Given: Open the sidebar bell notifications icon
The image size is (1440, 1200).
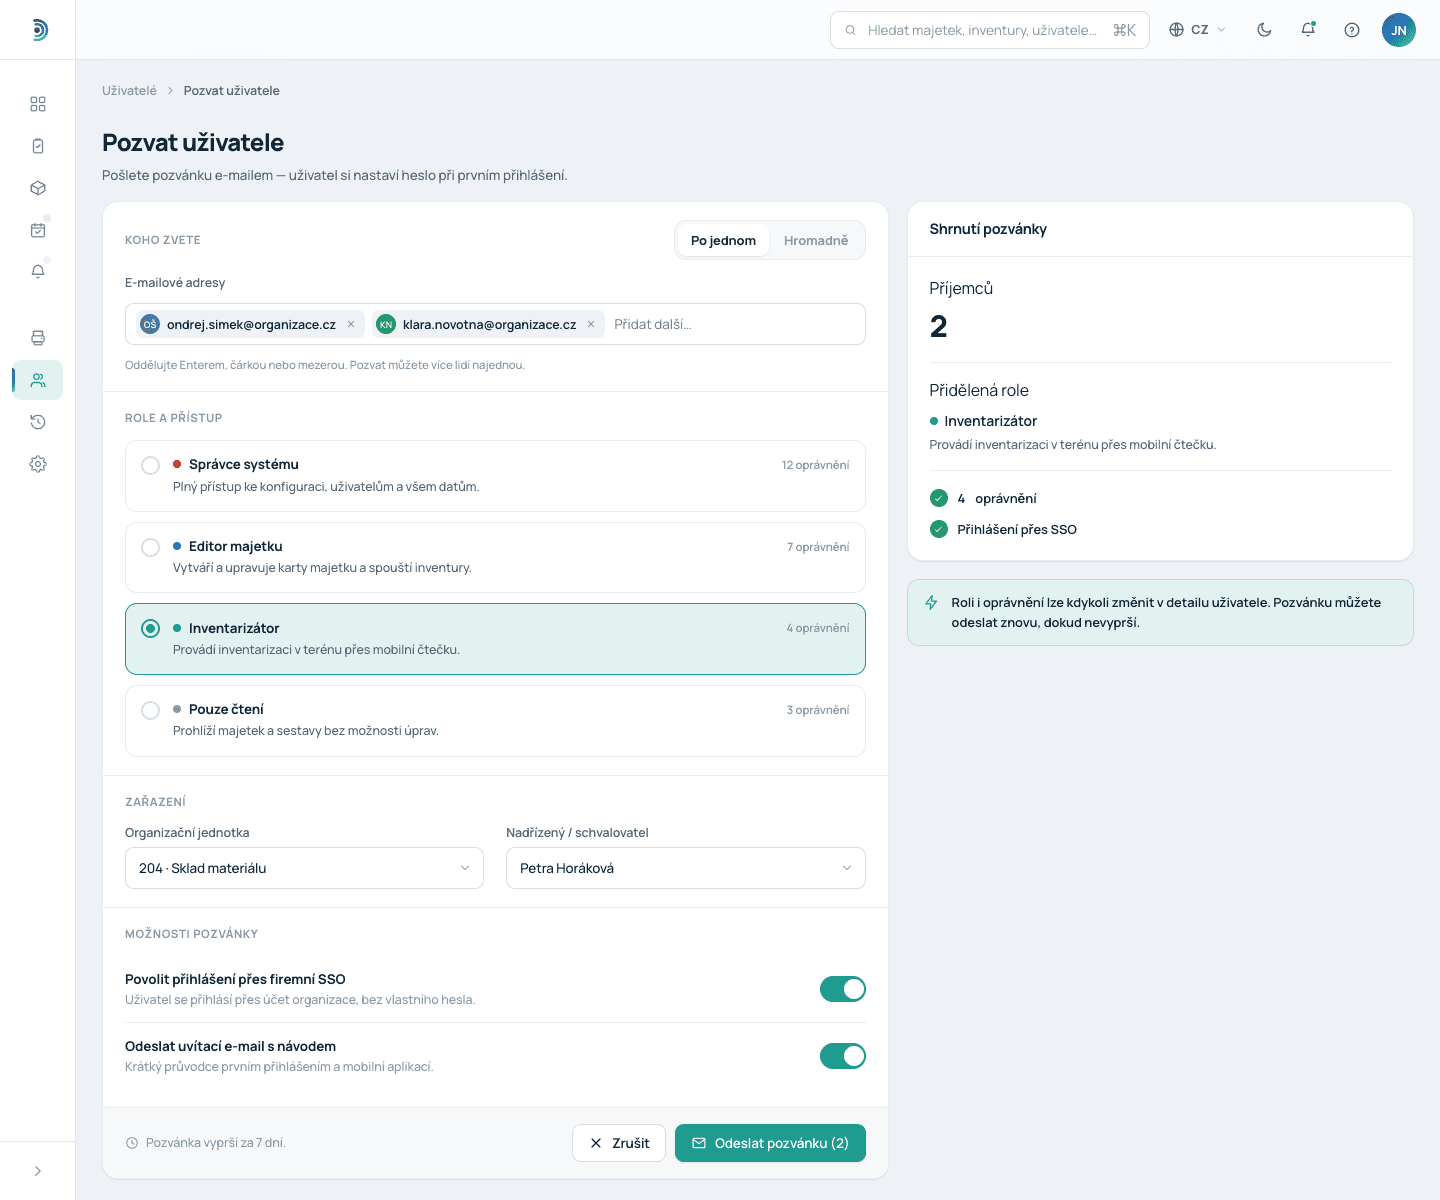Looking at the screenshot, I should tap(38, 272).
